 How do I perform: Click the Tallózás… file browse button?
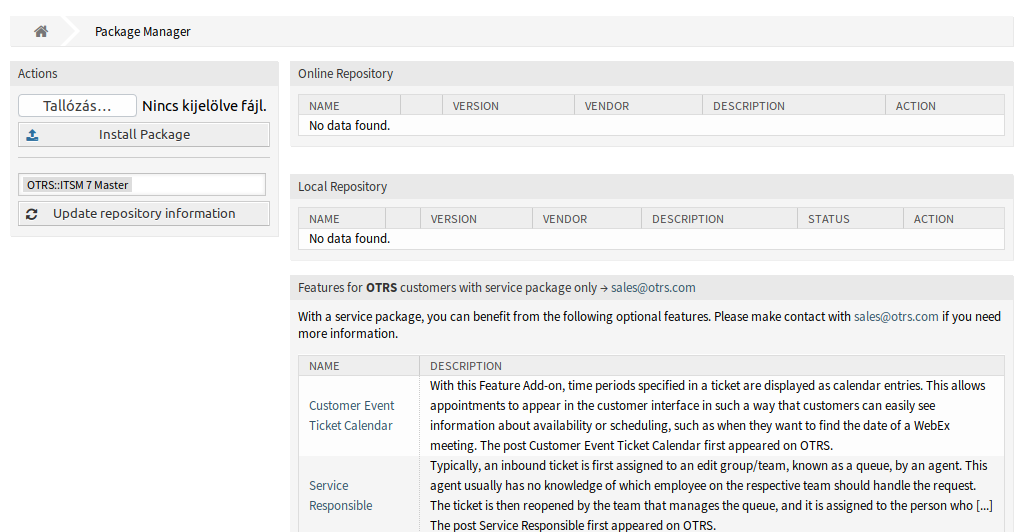[x=77, y=106]
